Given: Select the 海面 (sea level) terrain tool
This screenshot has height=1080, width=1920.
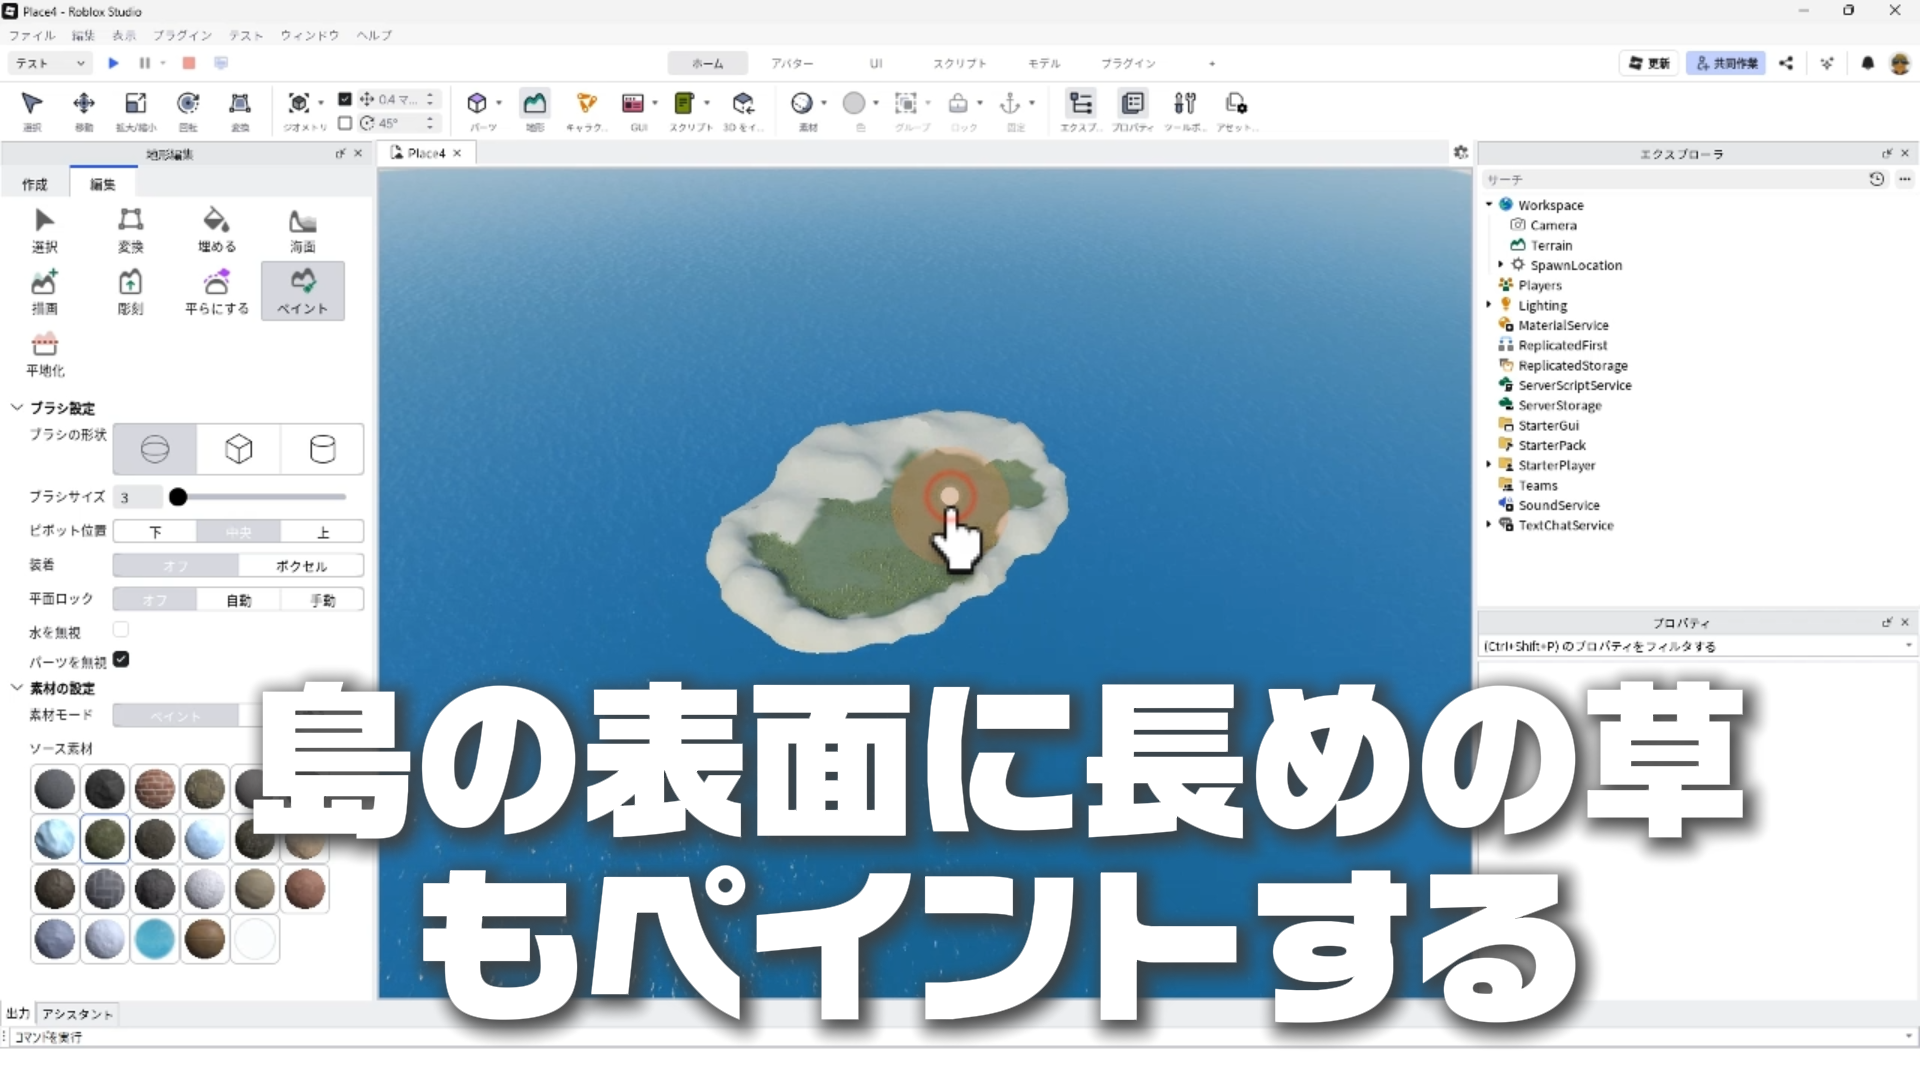Looking at the screenshot, I should click(302, 230).
